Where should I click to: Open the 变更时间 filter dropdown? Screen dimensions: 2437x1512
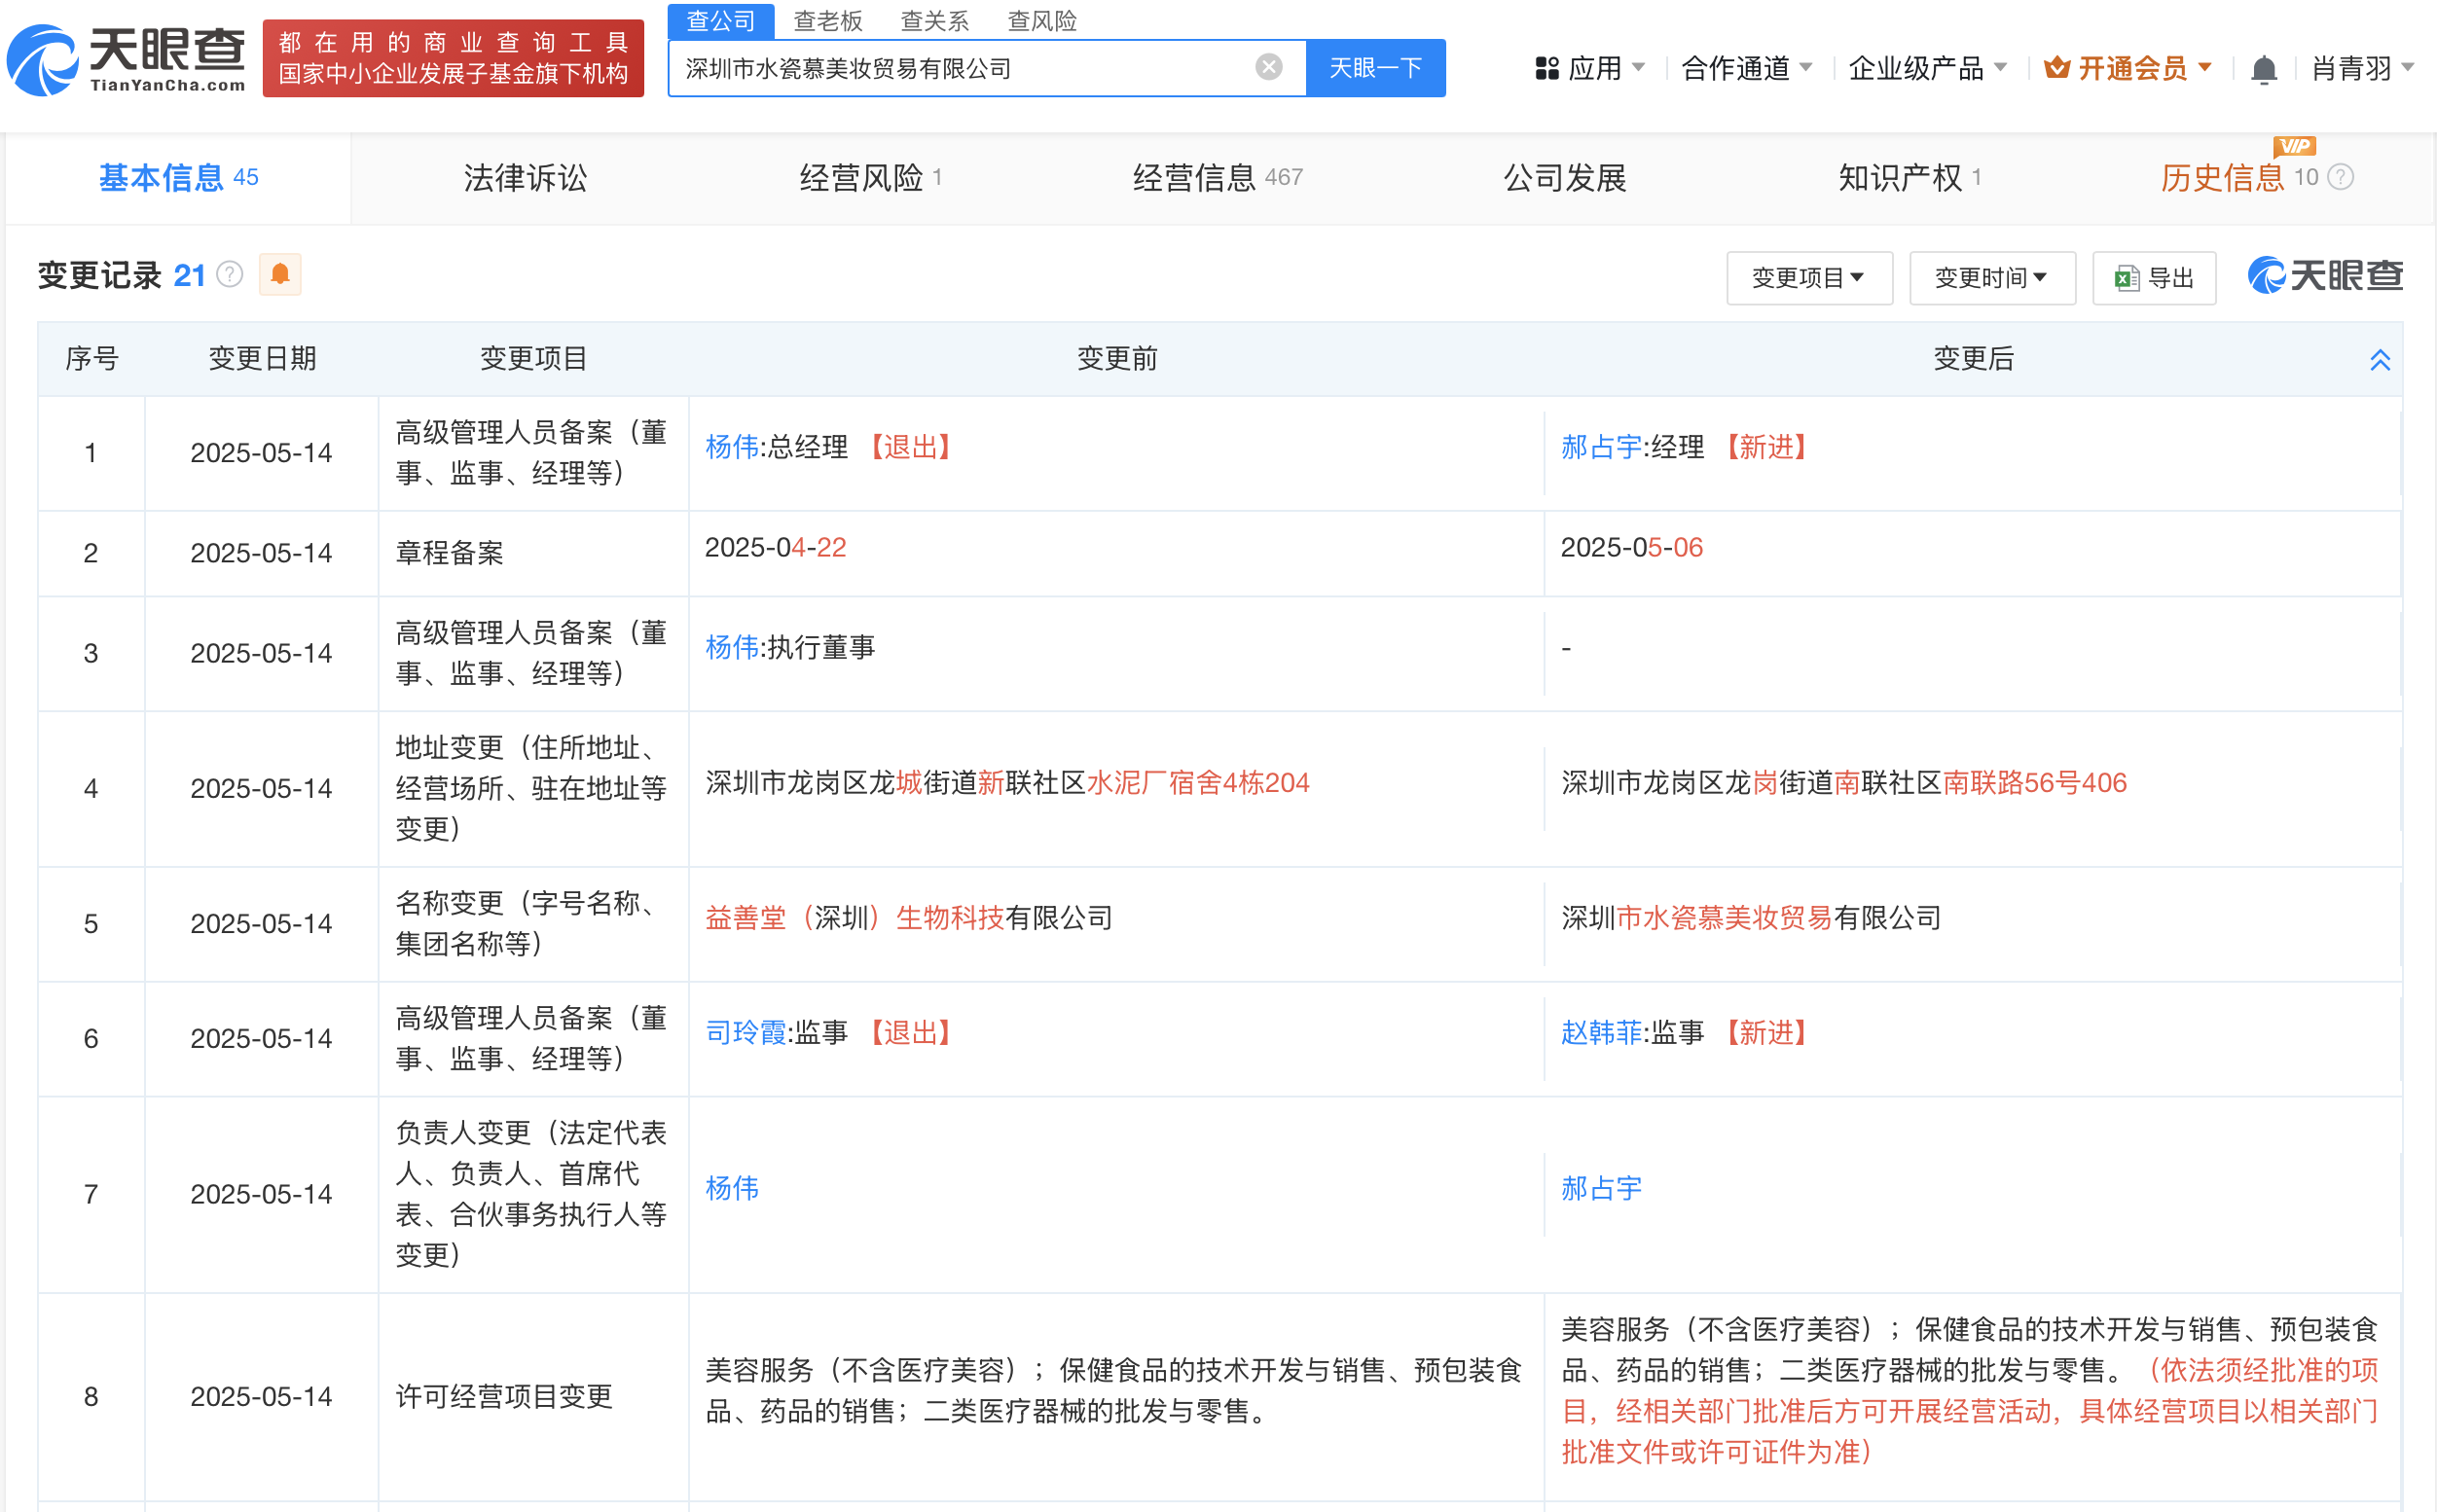coord(1991,278)
